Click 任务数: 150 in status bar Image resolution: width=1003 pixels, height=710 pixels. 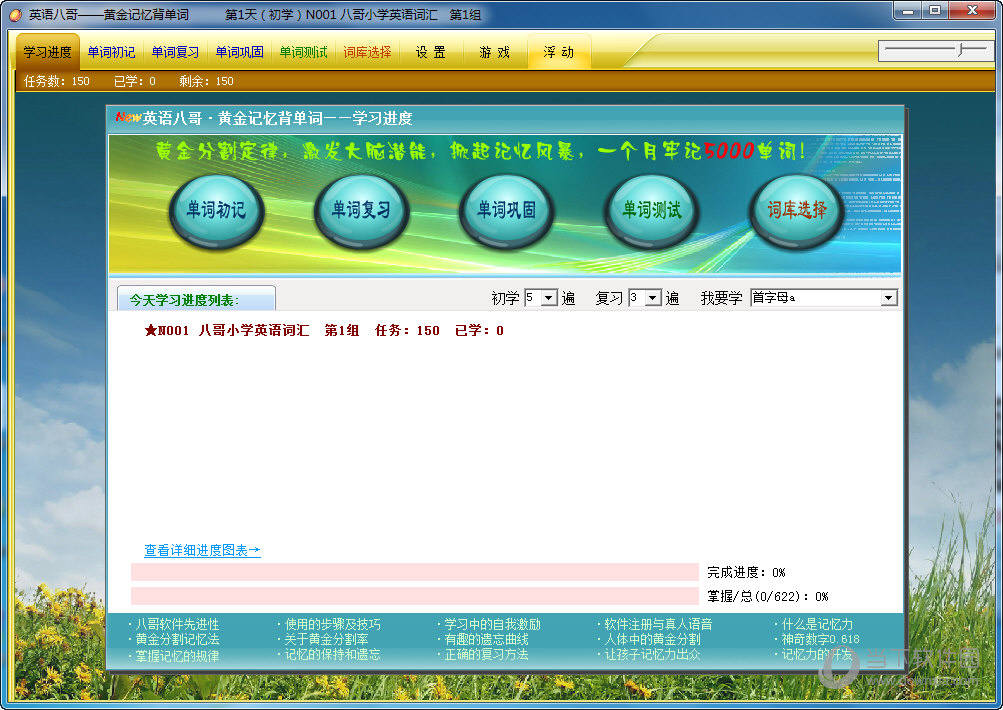pyautogui.click(x=57, y=81)
